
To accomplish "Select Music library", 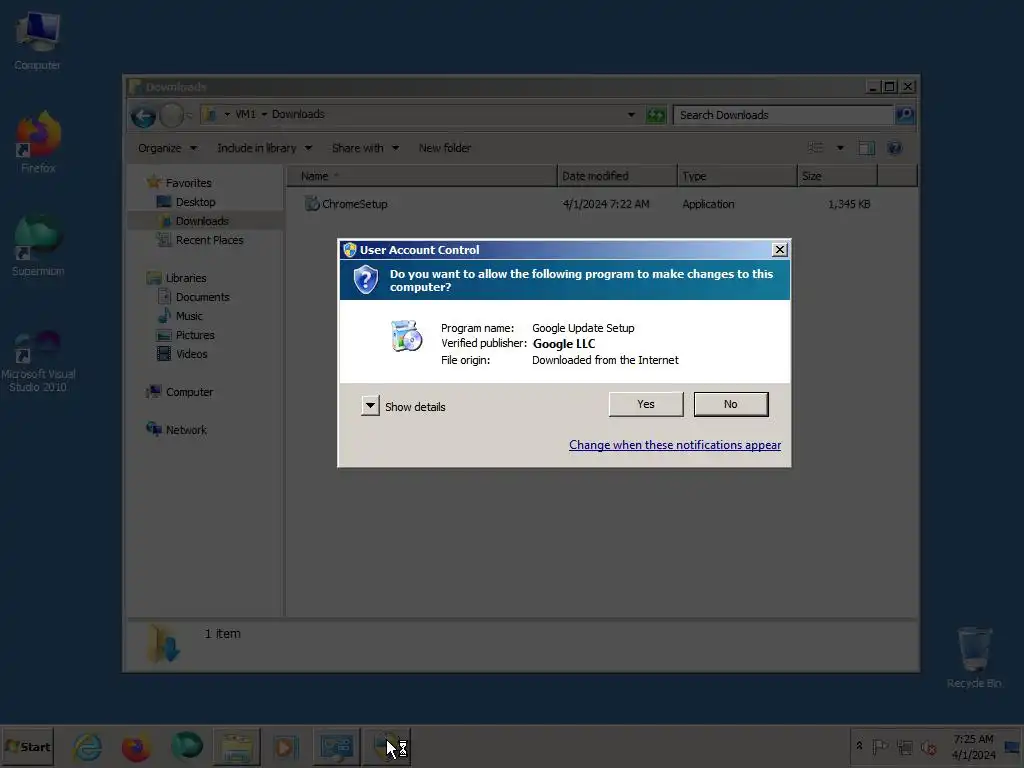I will [x=180, y=315].
